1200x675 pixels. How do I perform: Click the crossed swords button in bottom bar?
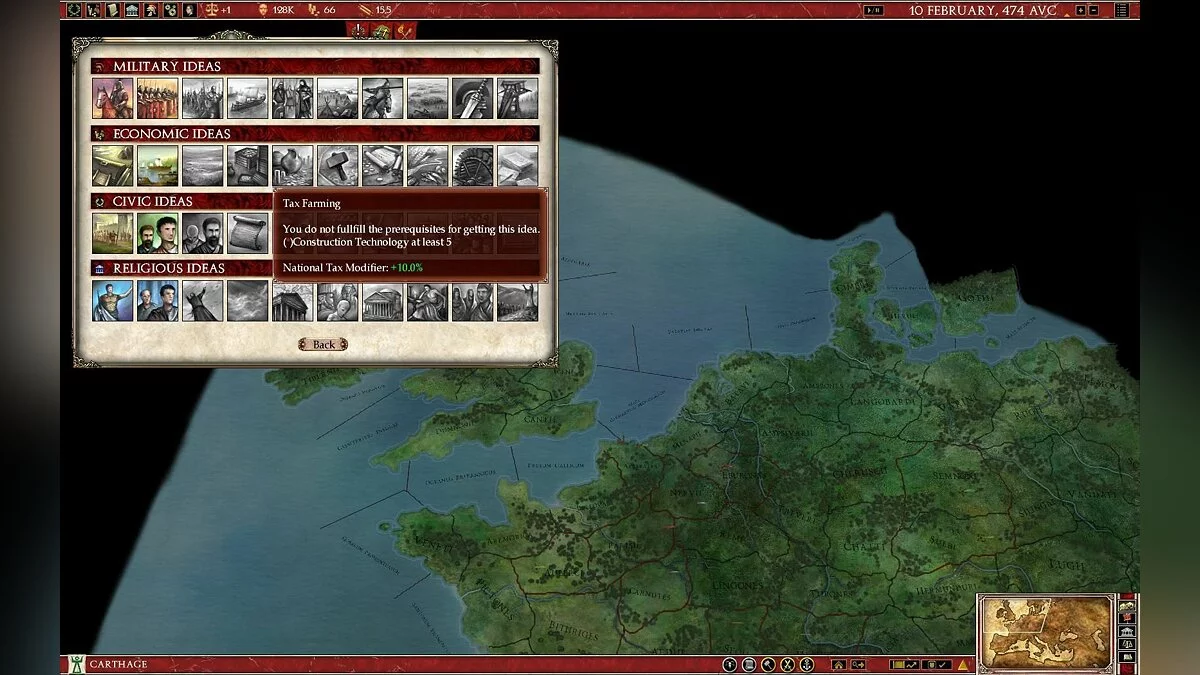click(x=788, y=664)
